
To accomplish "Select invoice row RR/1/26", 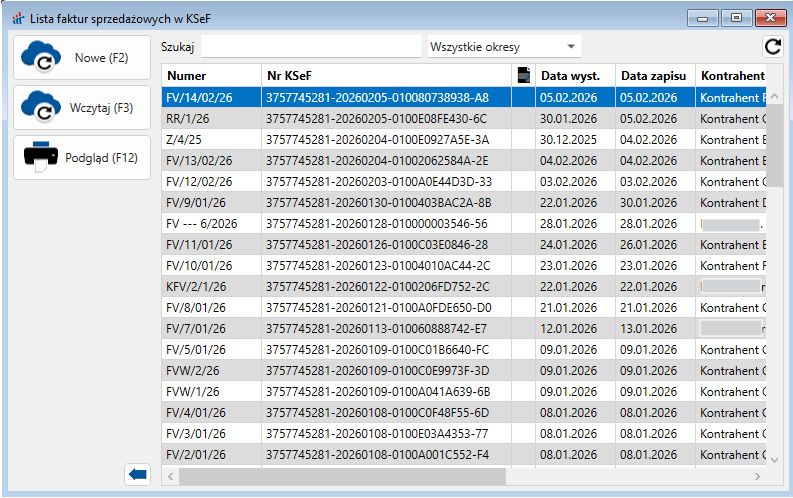I will pos(210,118).
